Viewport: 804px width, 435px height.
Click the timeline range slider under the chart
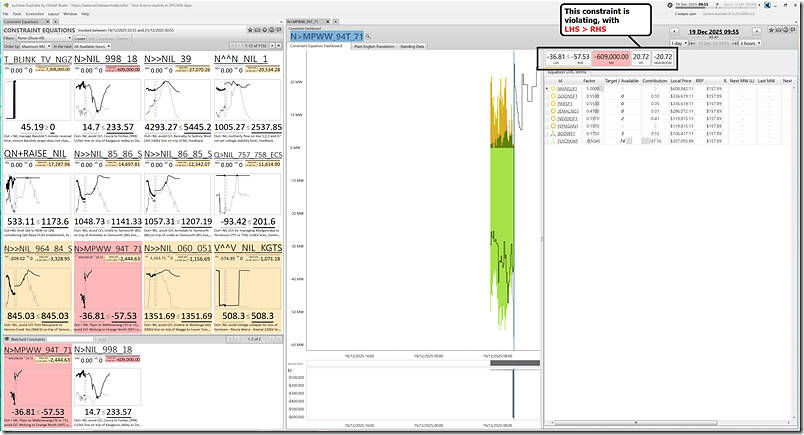(x=514, y=363)
